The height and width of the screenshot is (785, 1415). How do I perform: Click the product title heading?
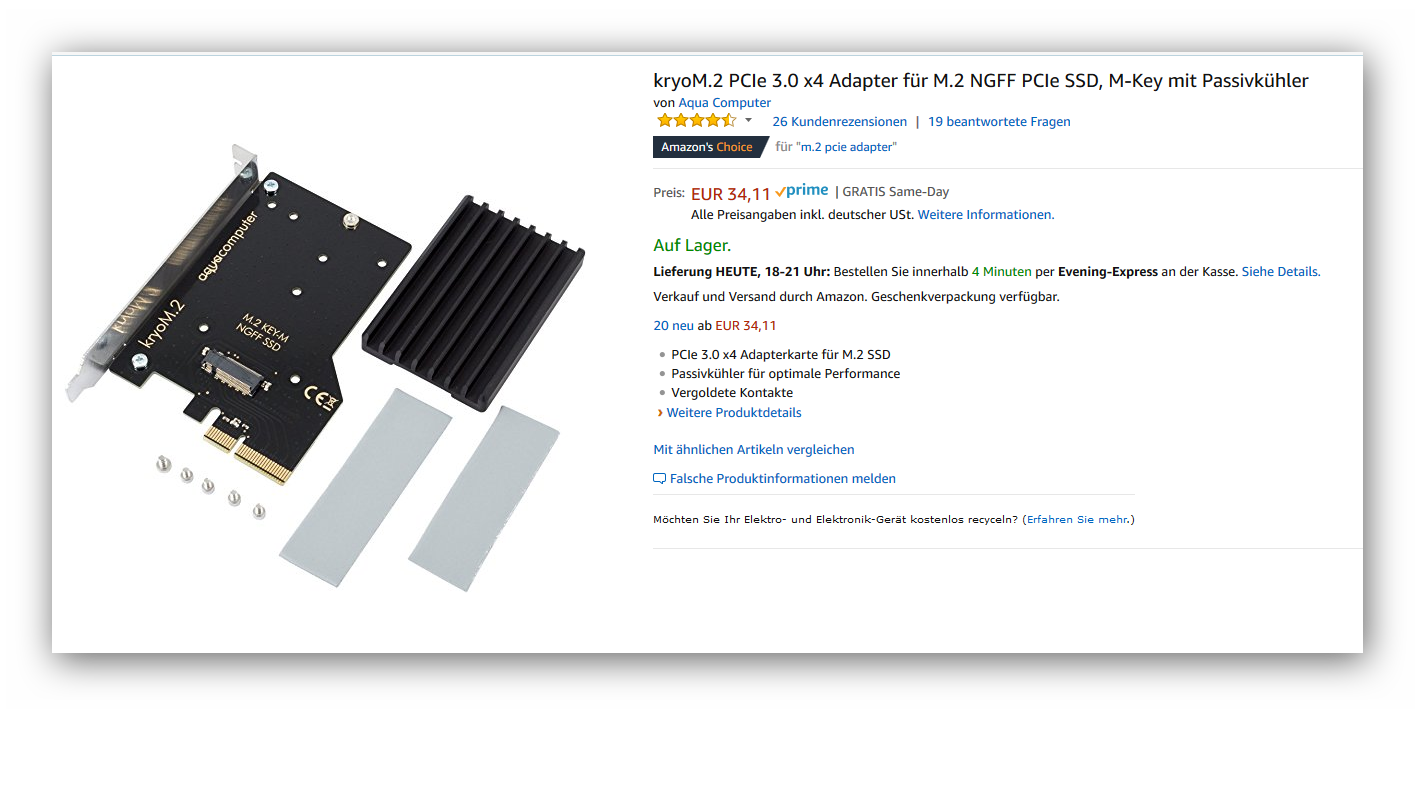click(x=981, y=80)
